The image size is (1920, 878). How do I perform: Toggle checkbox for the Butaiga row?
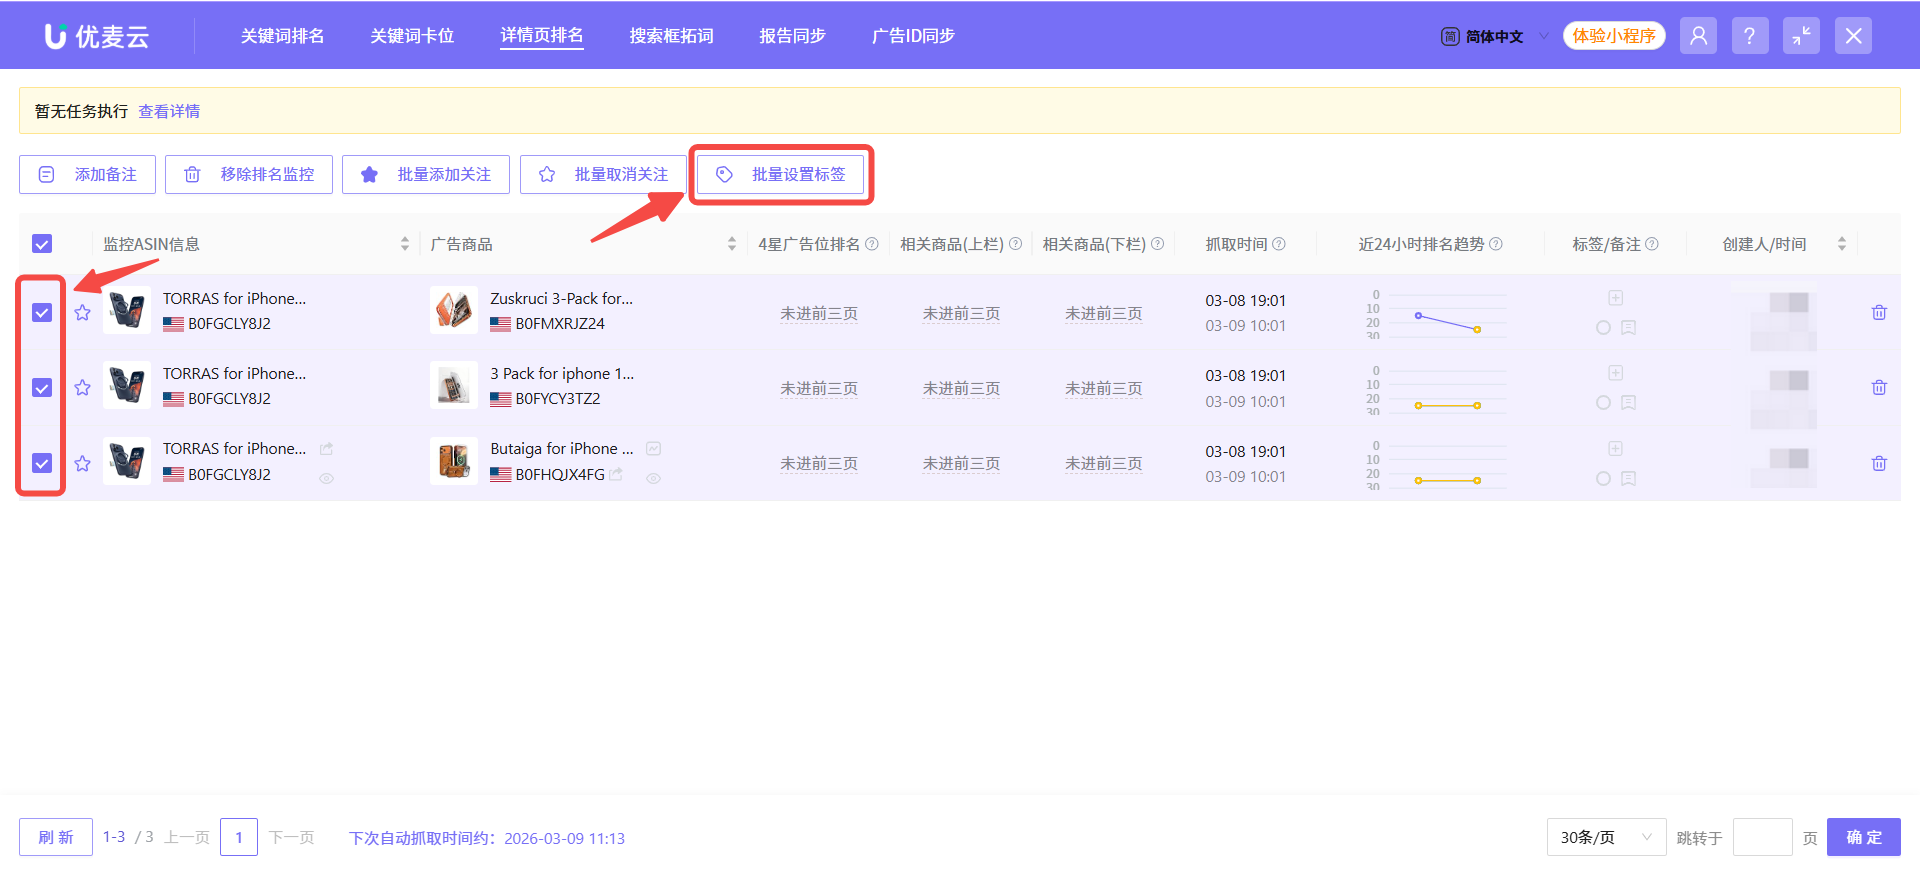(42, 464)
